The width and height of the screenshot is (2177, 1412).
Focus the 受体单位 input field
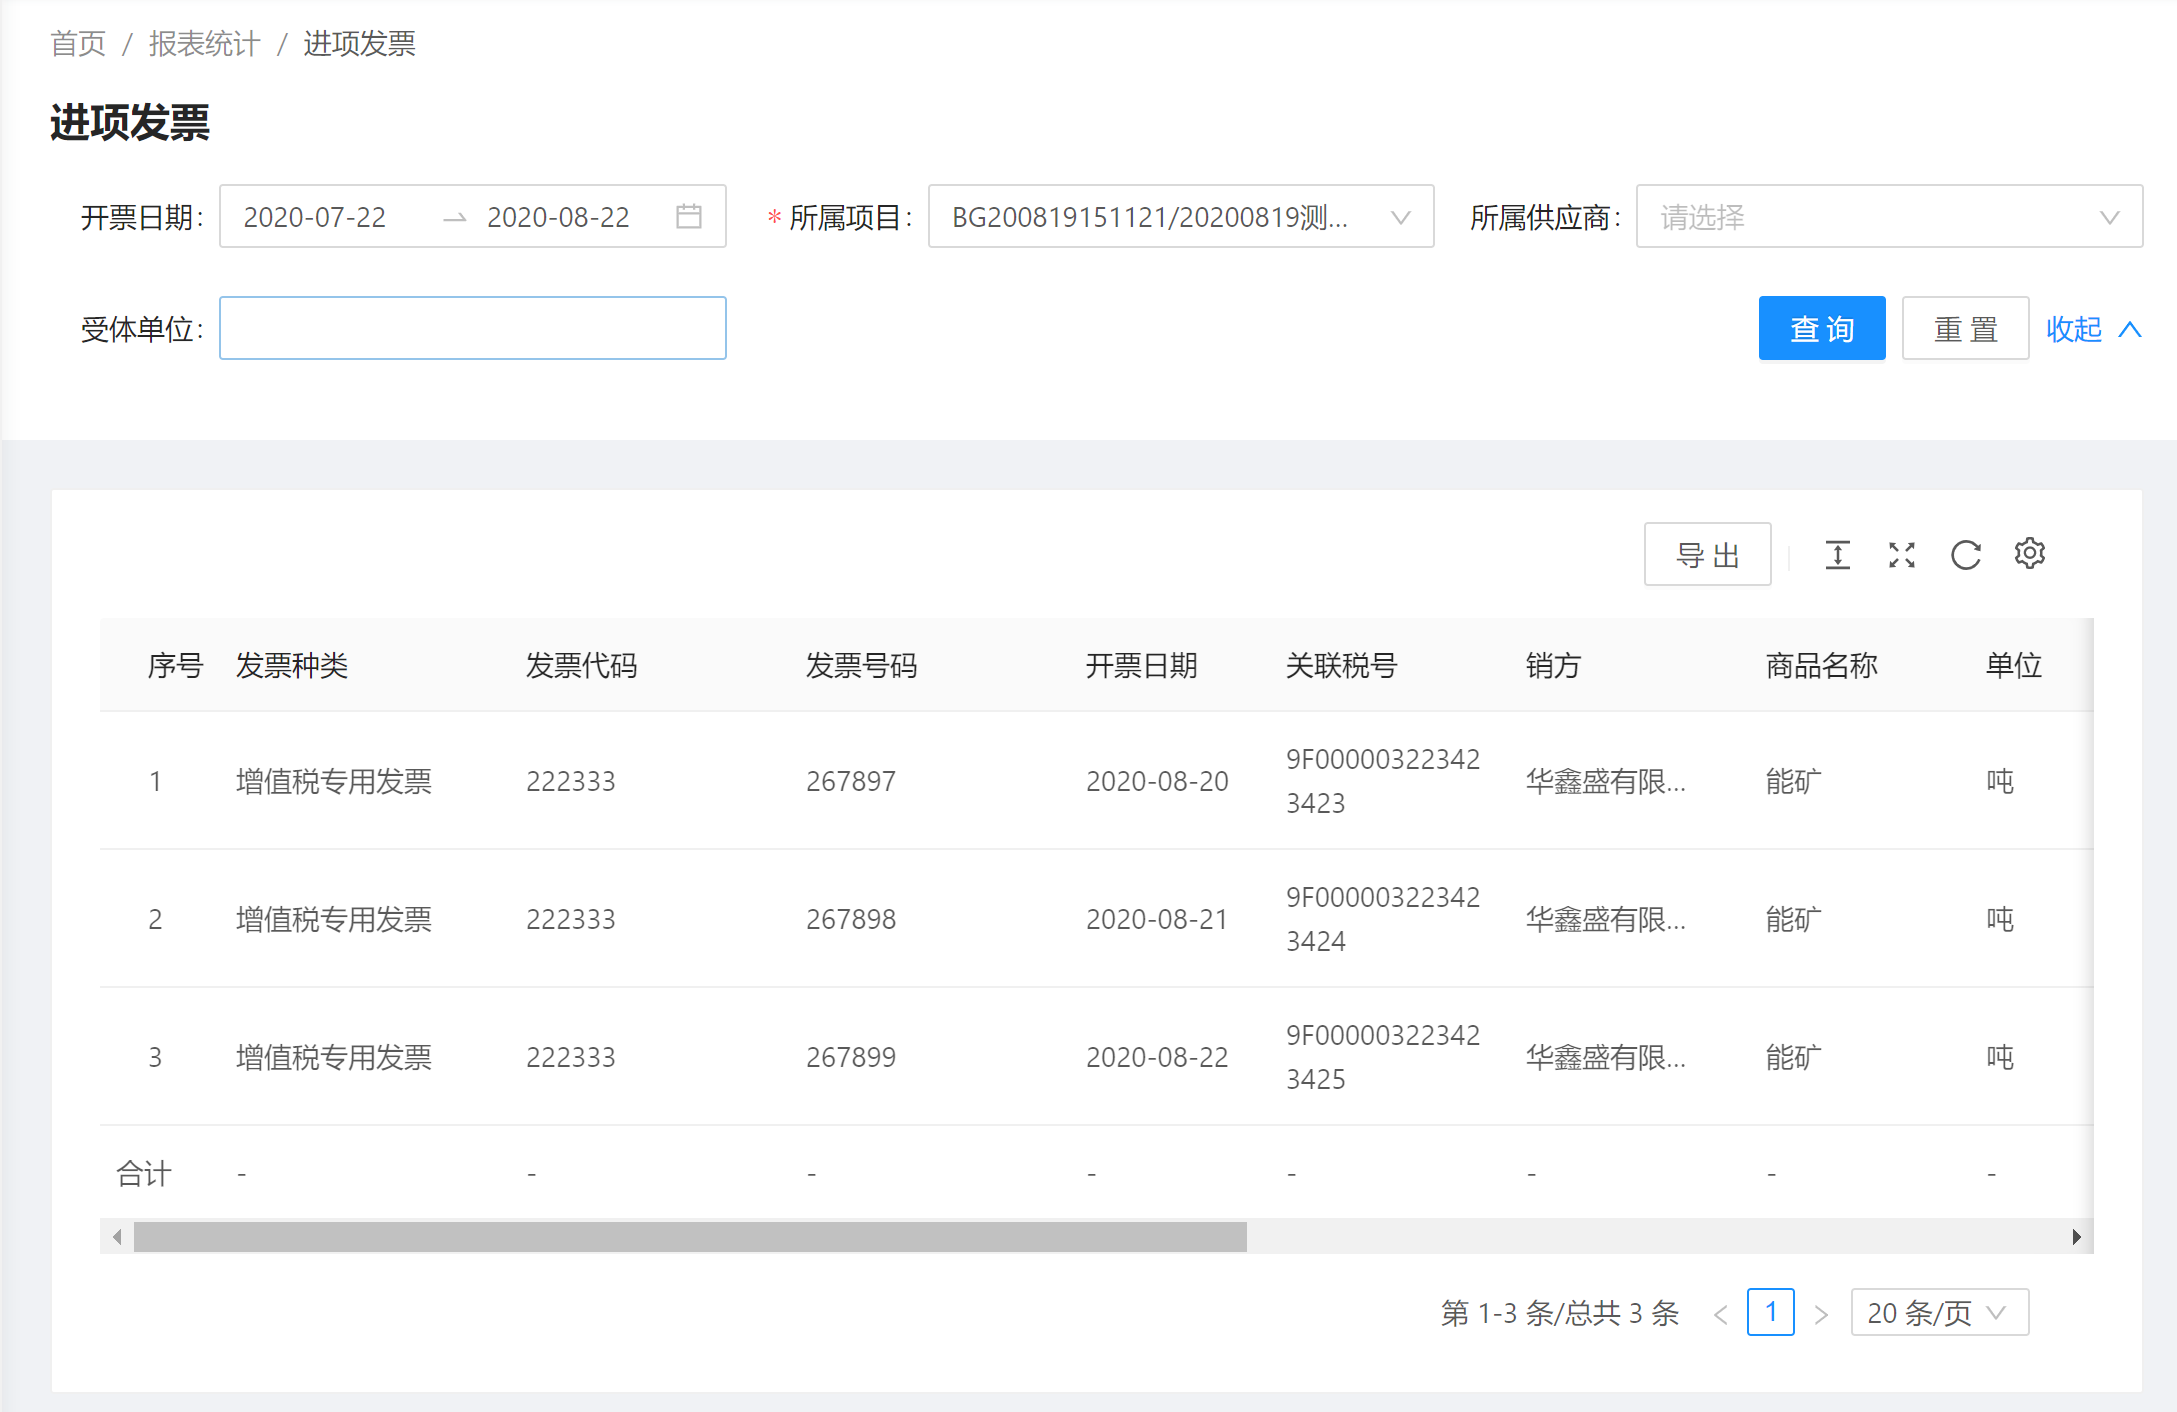pos(472,328)
